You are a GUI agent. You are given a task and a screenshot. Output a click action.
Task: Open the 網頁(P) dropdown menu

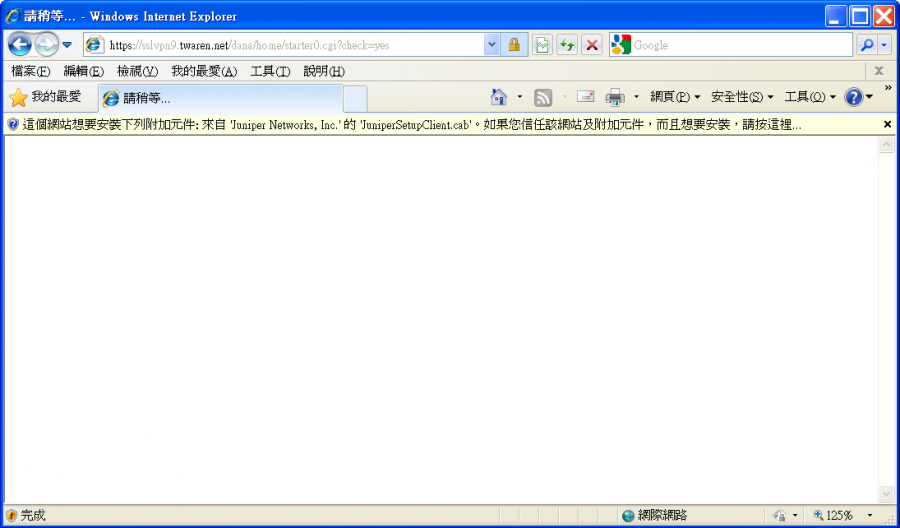click(675, 97)
